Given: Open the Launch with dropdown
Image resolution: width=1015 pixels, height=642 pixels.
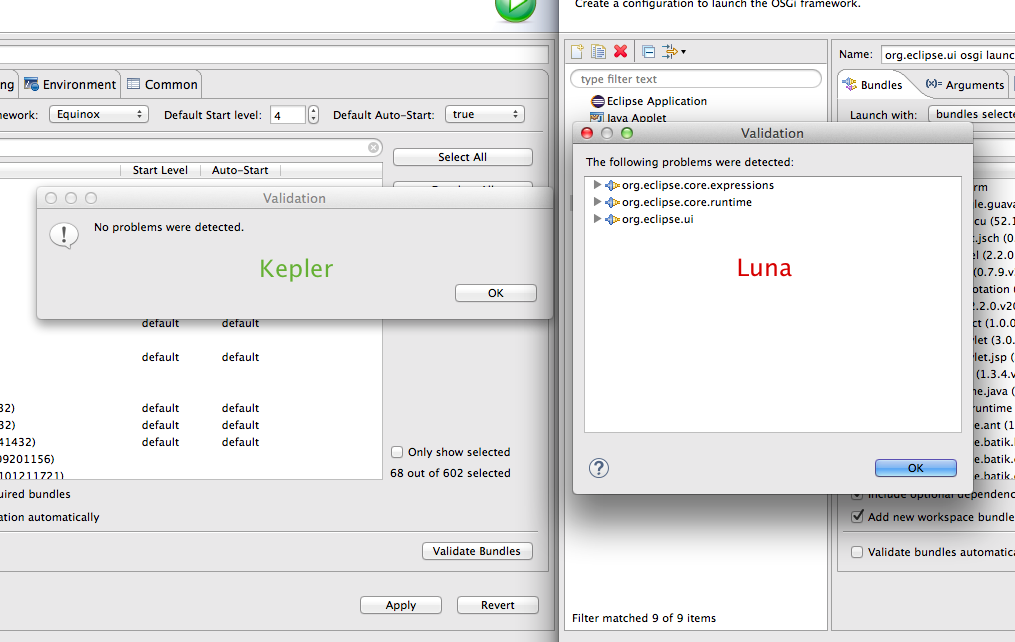Looking at the screenshot, I should [971, 114].
